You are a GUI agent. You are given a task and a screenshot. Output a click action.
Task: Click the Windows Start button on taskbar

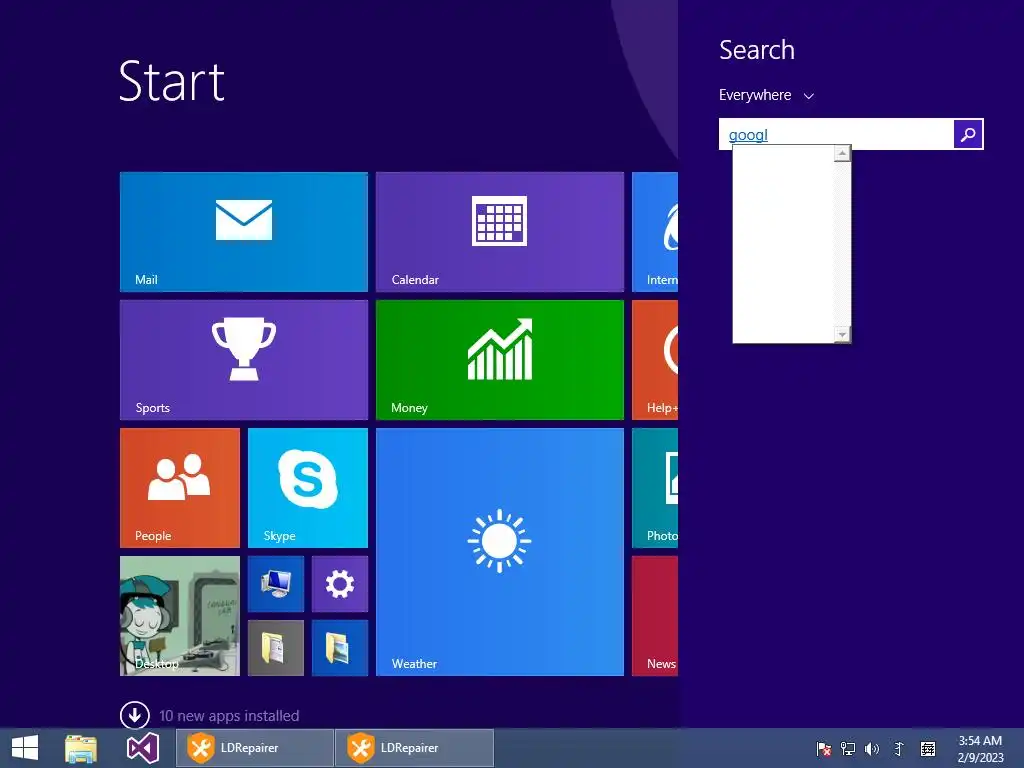coord(25,748)
